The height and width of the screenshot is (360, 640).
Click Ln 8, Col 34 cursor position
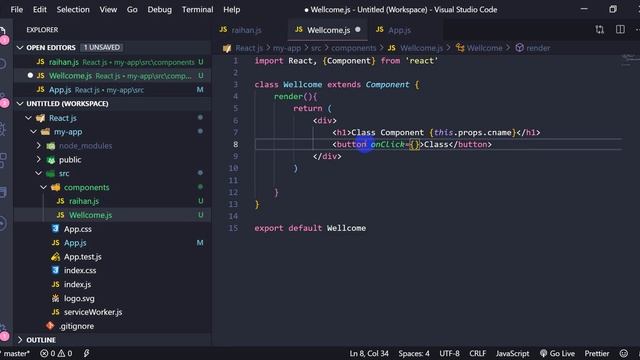coord(369,353)
